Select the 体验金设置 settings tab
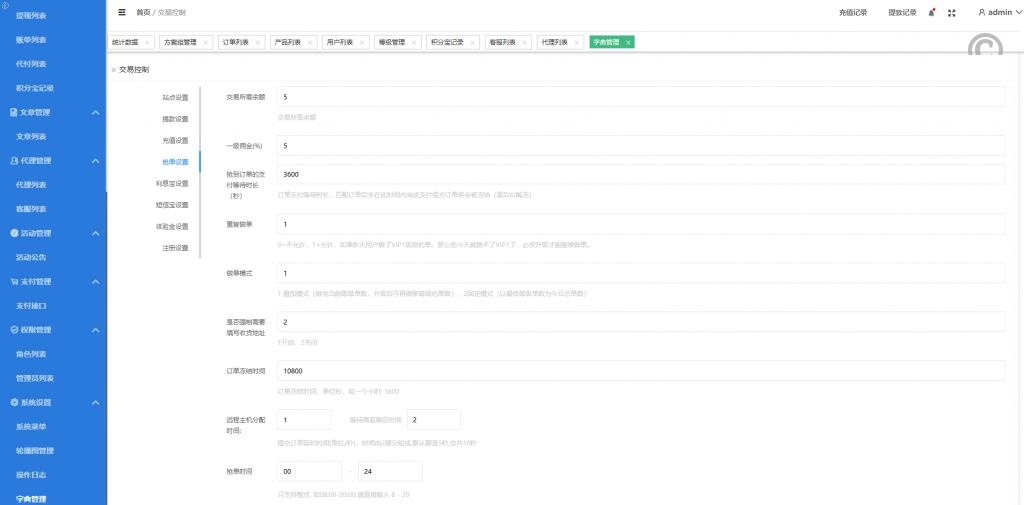The width and height of the screenshot is (1024, 505). coord(172,227)
